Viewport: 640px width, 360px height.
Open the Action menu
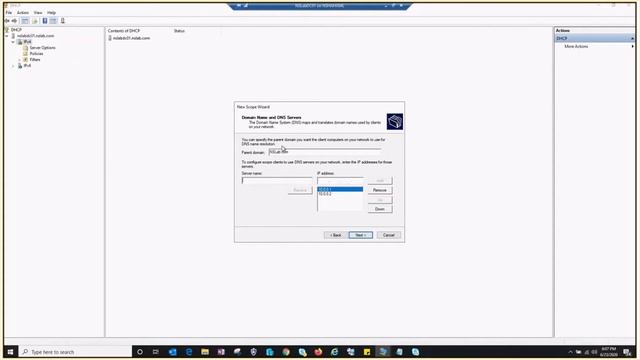(23, 13)
